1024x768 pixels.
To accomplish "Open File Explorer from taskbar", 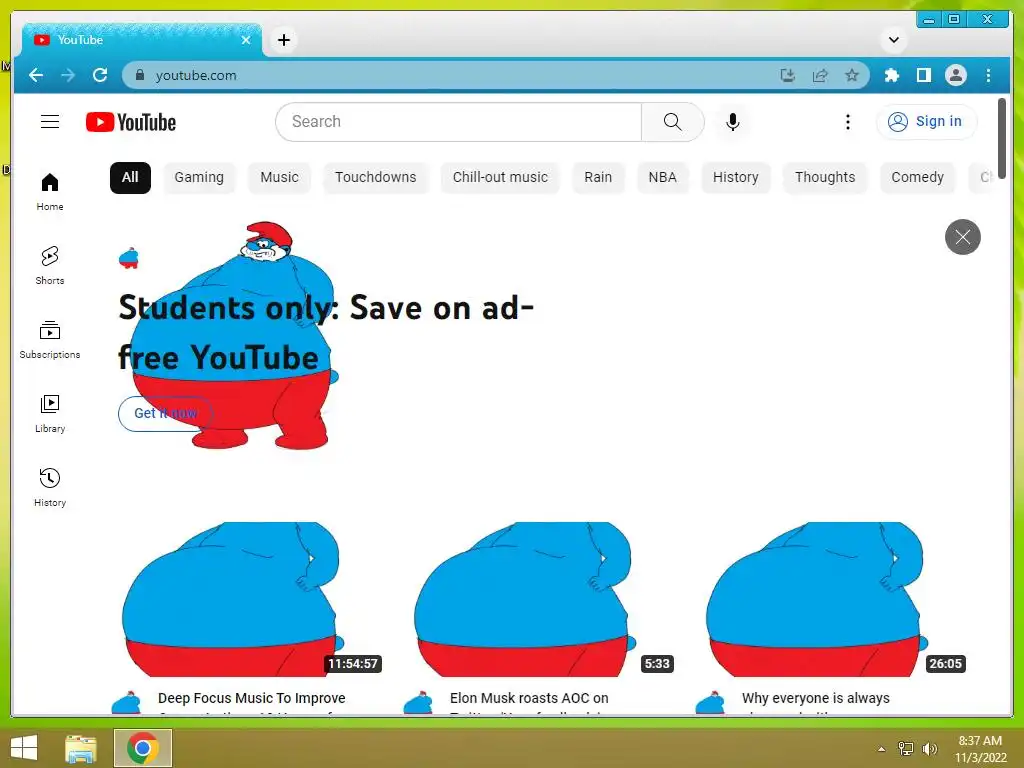I will tap(81, 748).
